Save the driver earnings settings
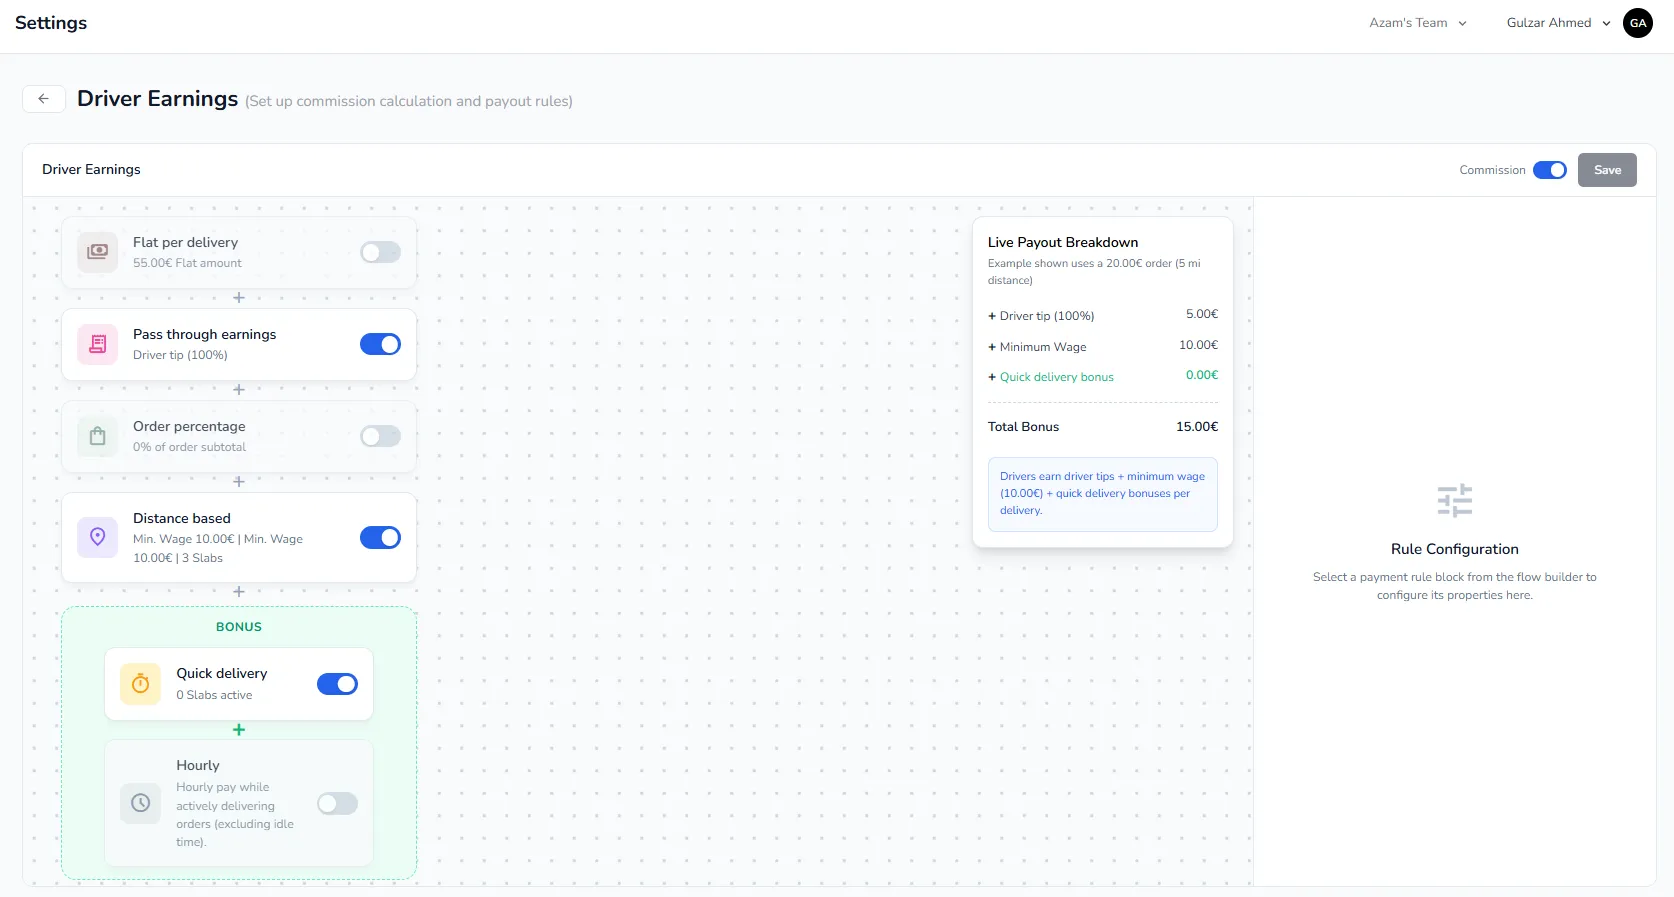Screen dimensions: 1674x897 [1607, 170]
